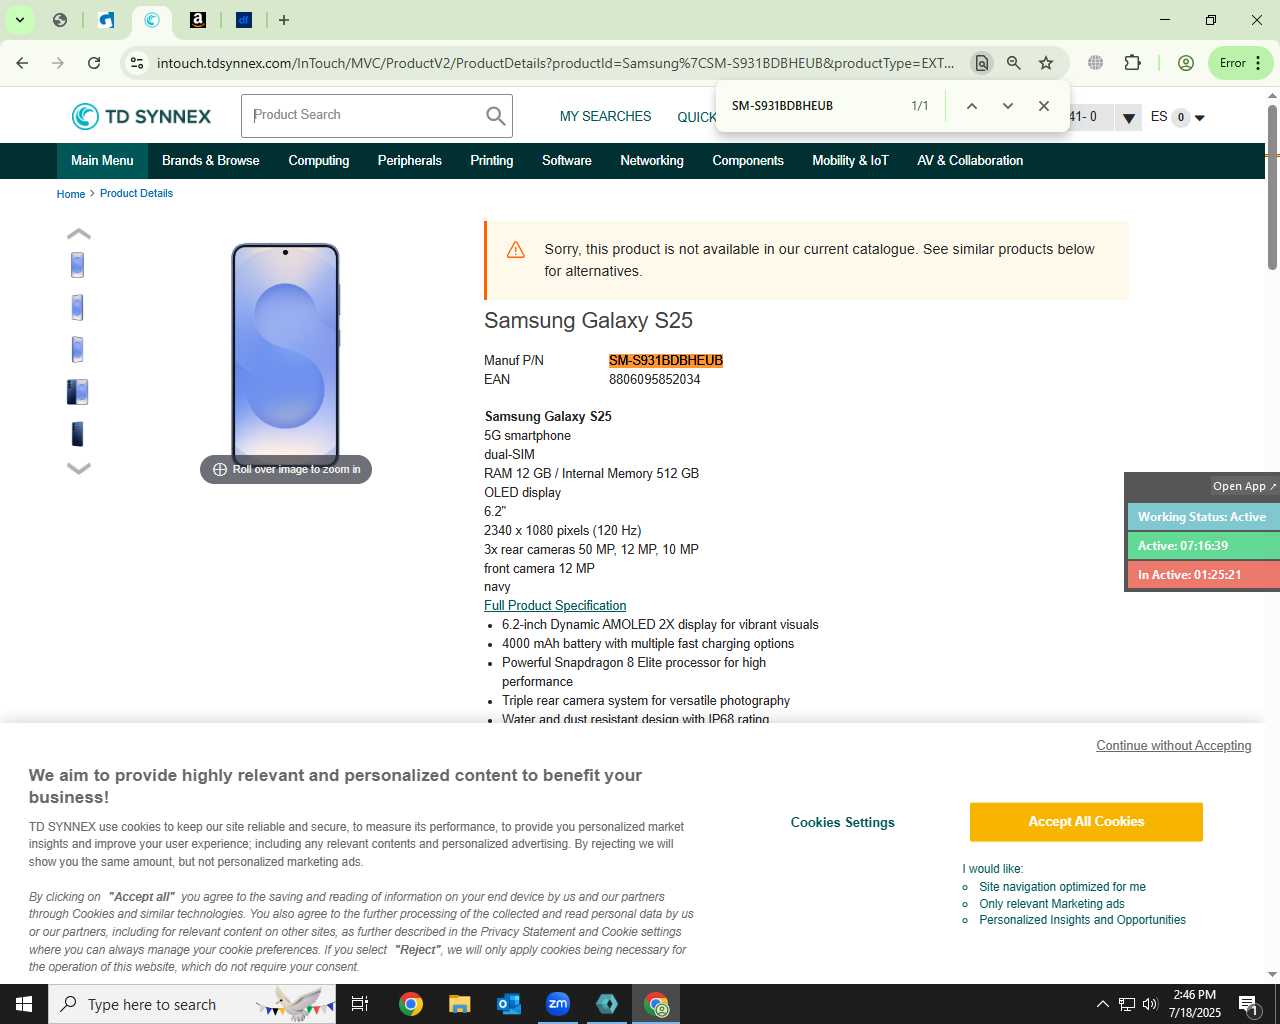This screenshot has height=1024, width=1280.
Task: Select the first phone thumbnail
Action: (77, 265)
